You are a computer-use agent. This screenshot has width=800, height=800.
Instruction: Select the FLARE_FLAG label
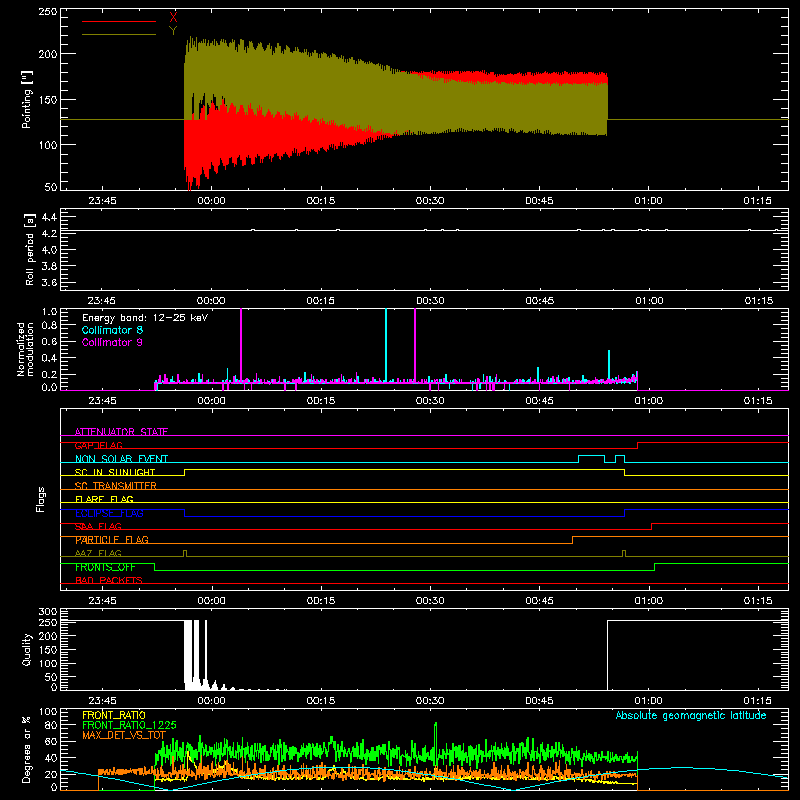point(104,499)
